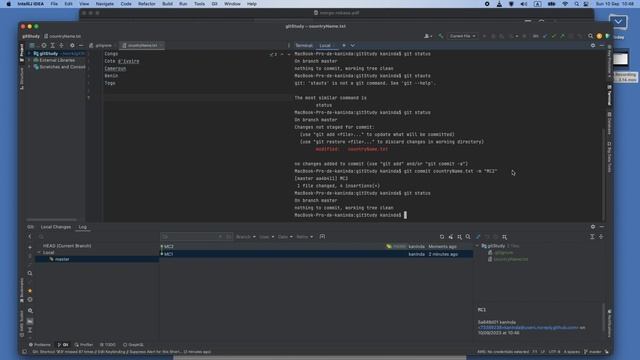
Task: Click Refresh icon in Git log toolbar
Action: [442, 237]
